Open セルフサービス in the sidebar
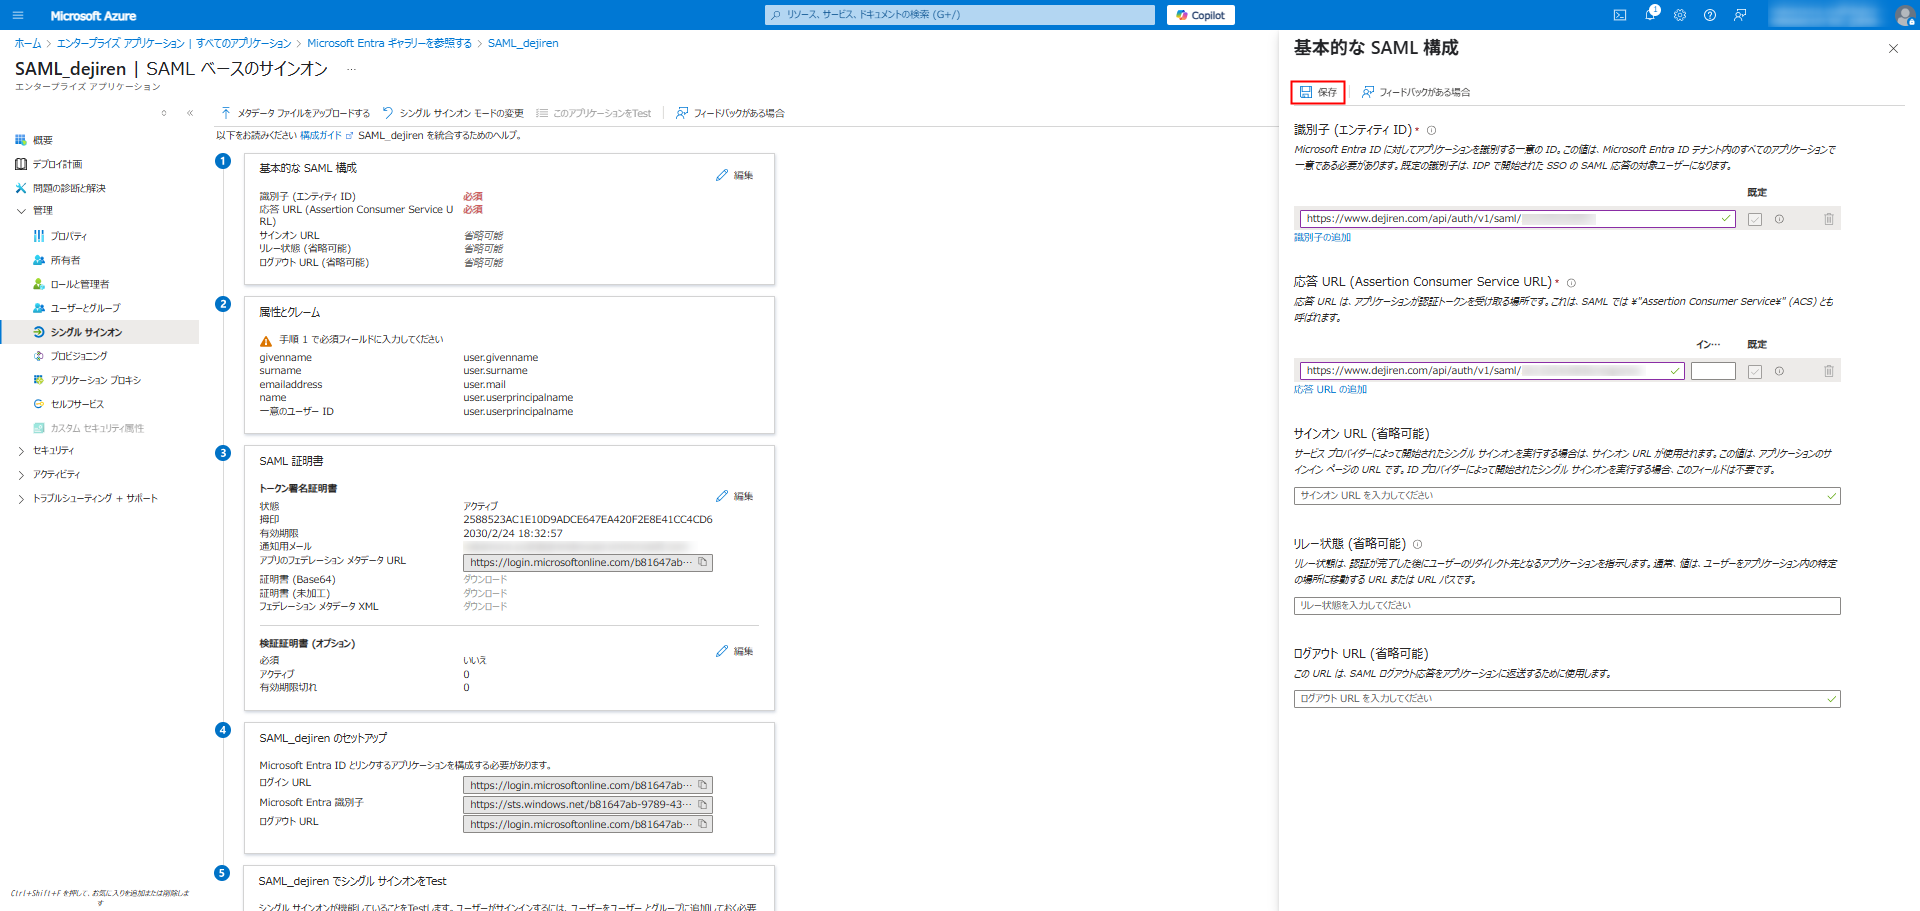 77,404
